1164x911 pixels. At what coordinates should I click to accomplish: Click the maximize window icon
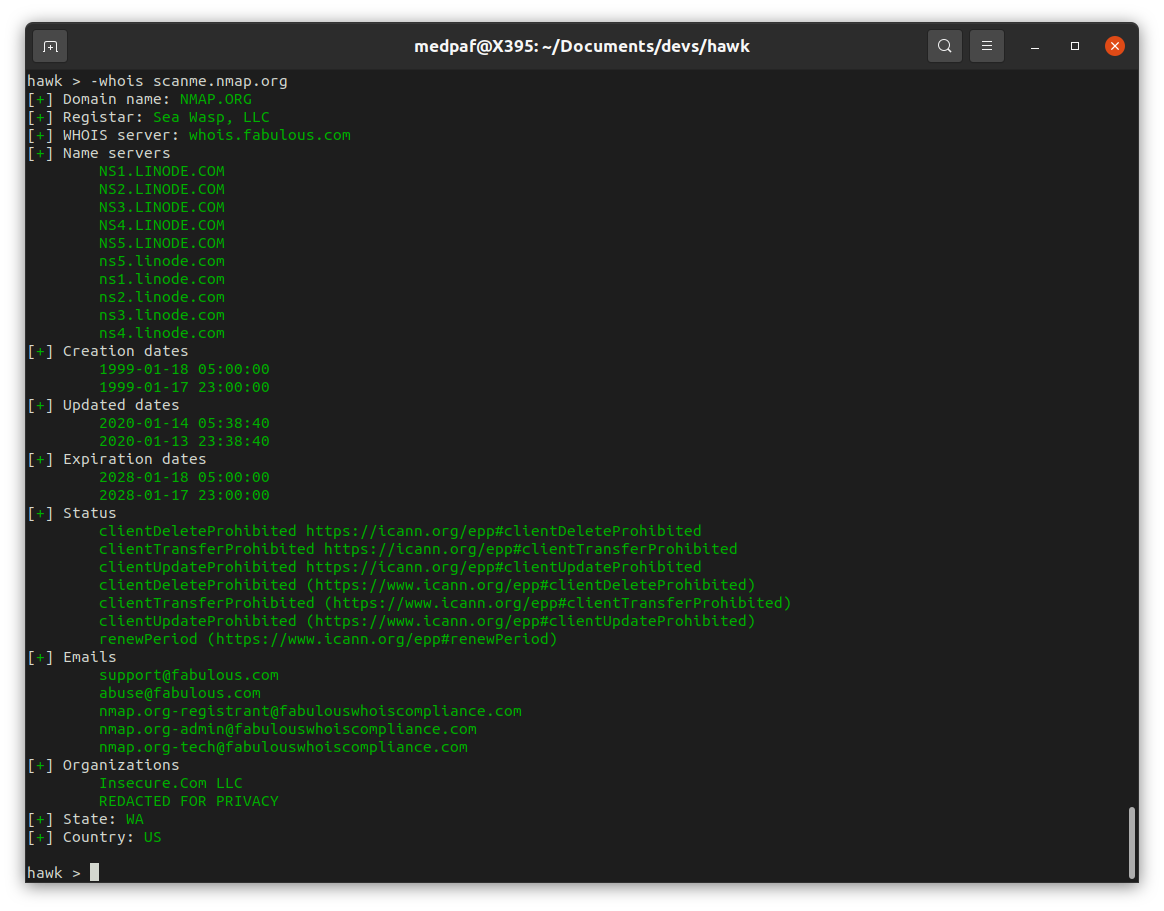point(1076,46)
